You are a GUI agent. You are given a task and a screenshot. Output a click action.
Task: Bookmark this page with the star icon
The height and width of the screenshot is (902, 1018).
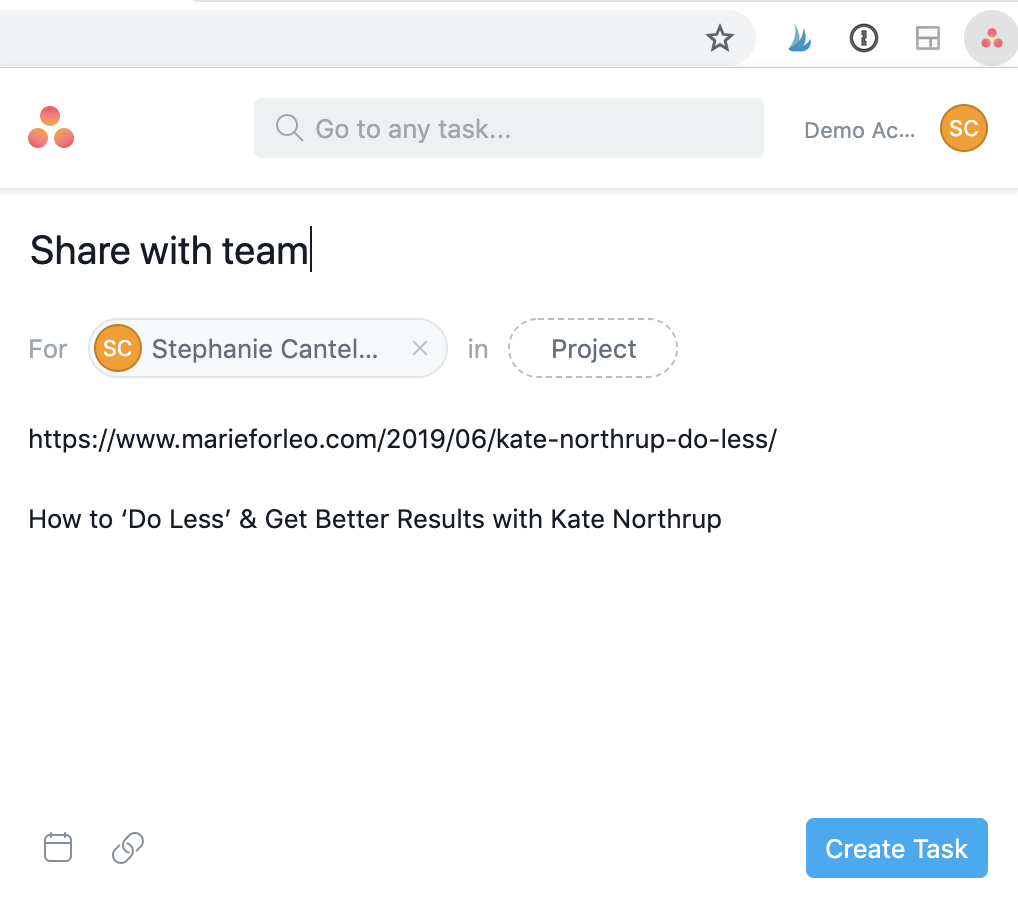point(719,38)
